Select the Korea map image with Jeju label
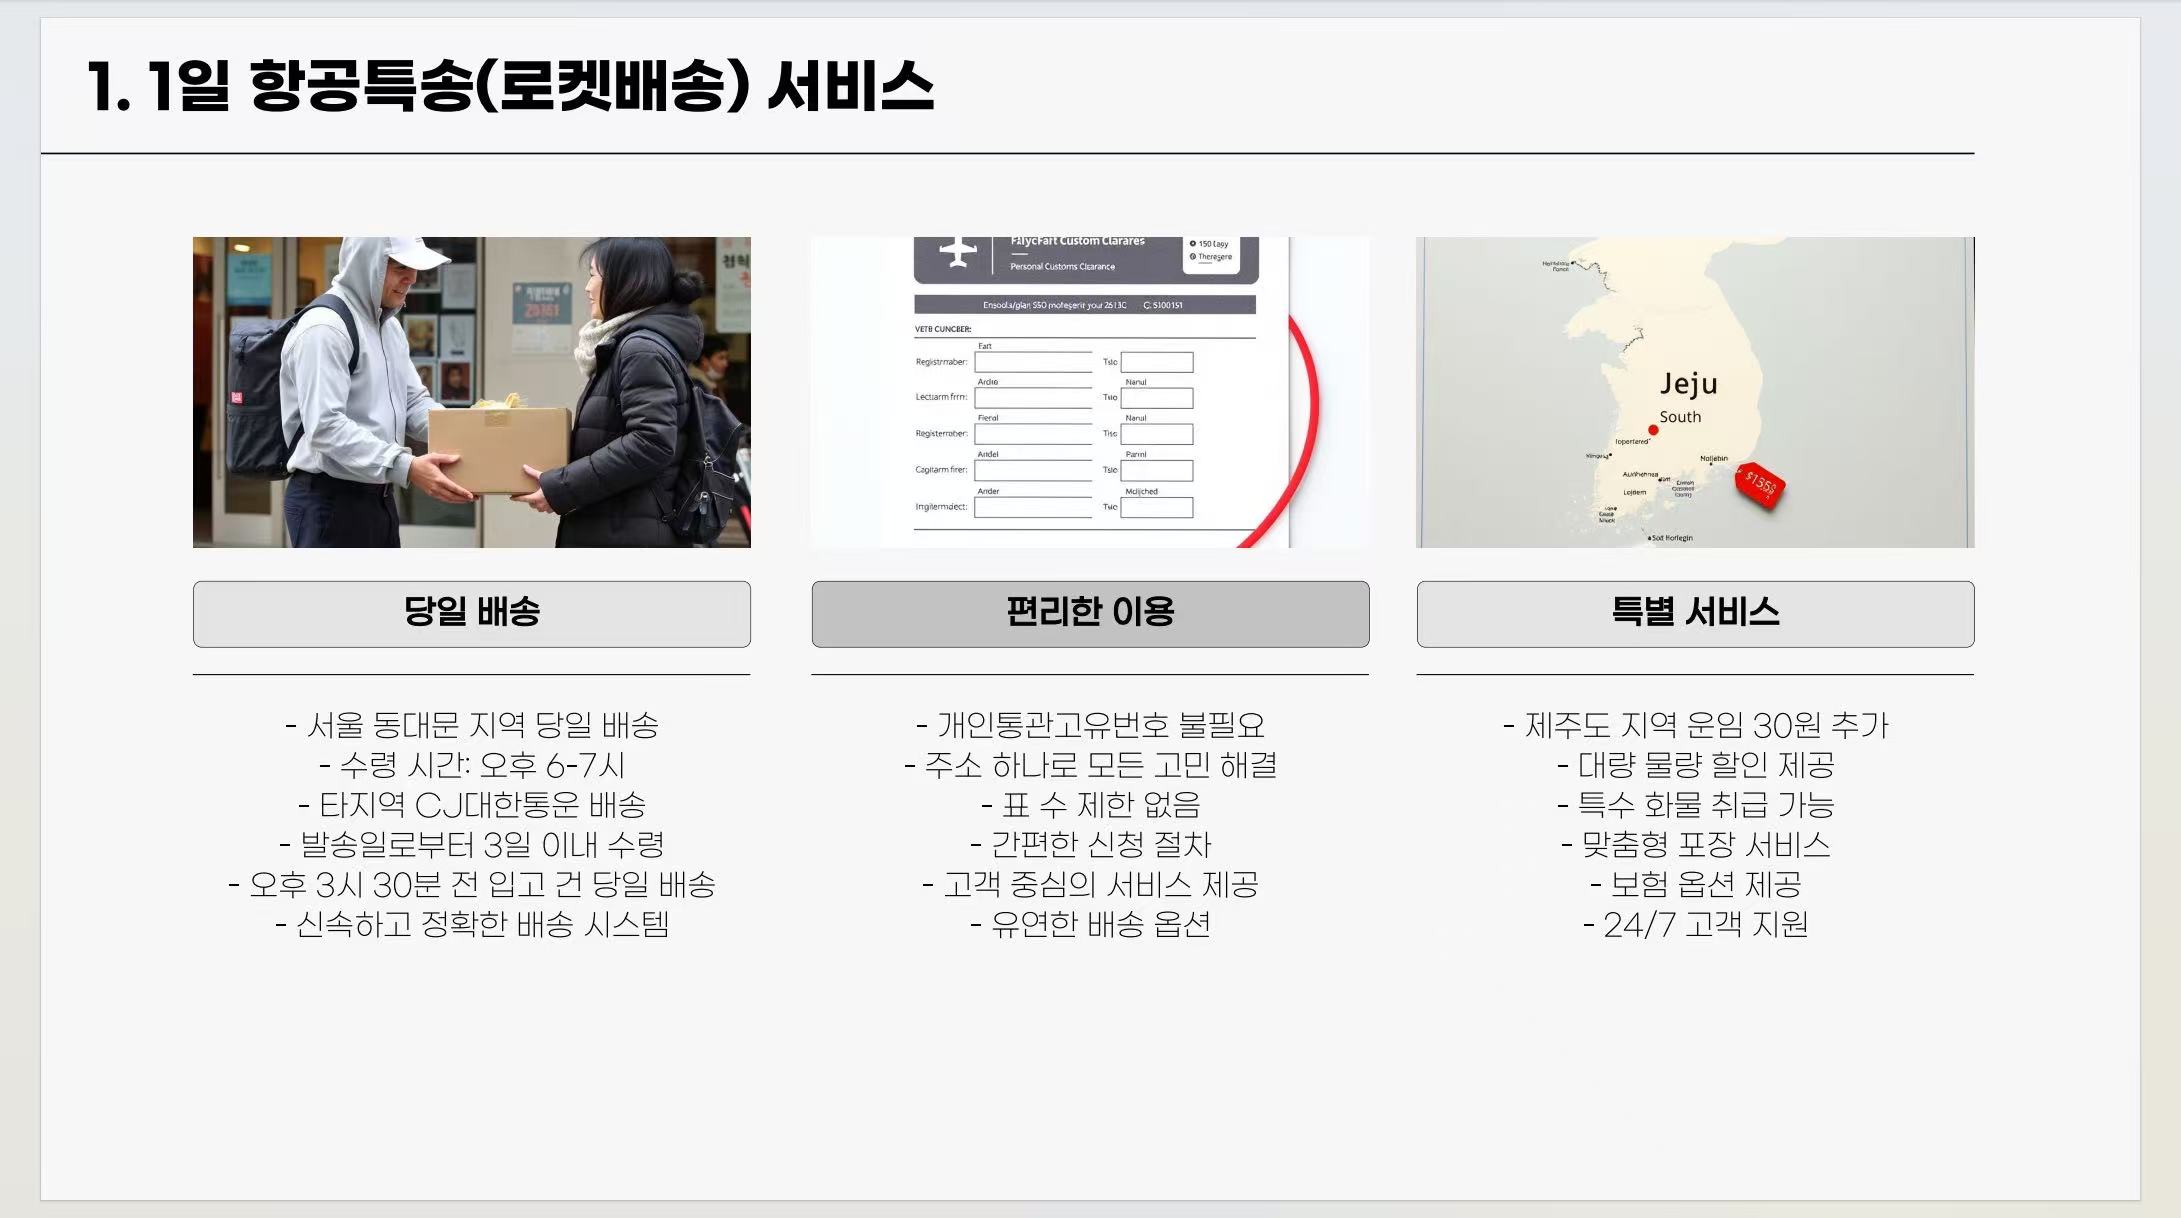2181x1218 pixels. point(1695,392)
